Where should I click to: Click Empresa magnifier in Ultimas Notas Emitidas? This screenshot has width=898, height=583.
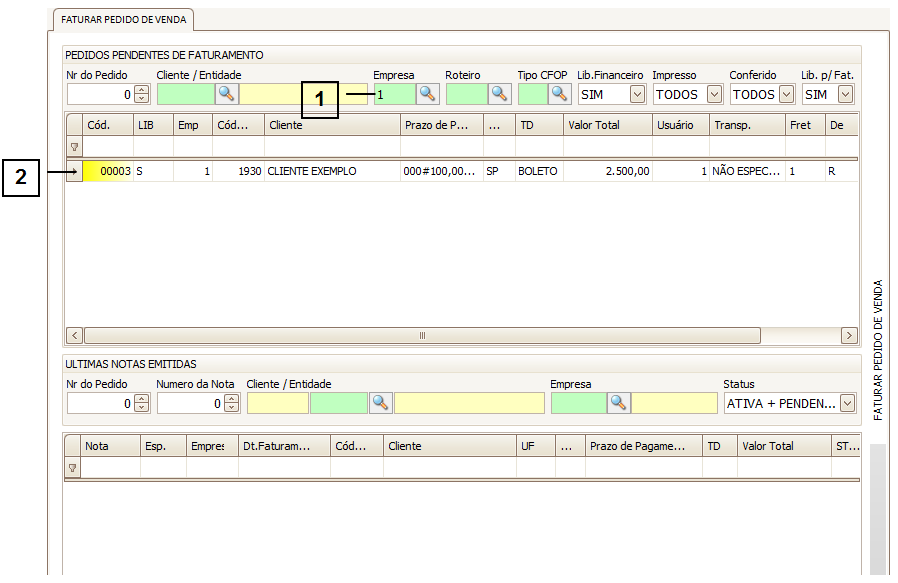pos(619,403)
